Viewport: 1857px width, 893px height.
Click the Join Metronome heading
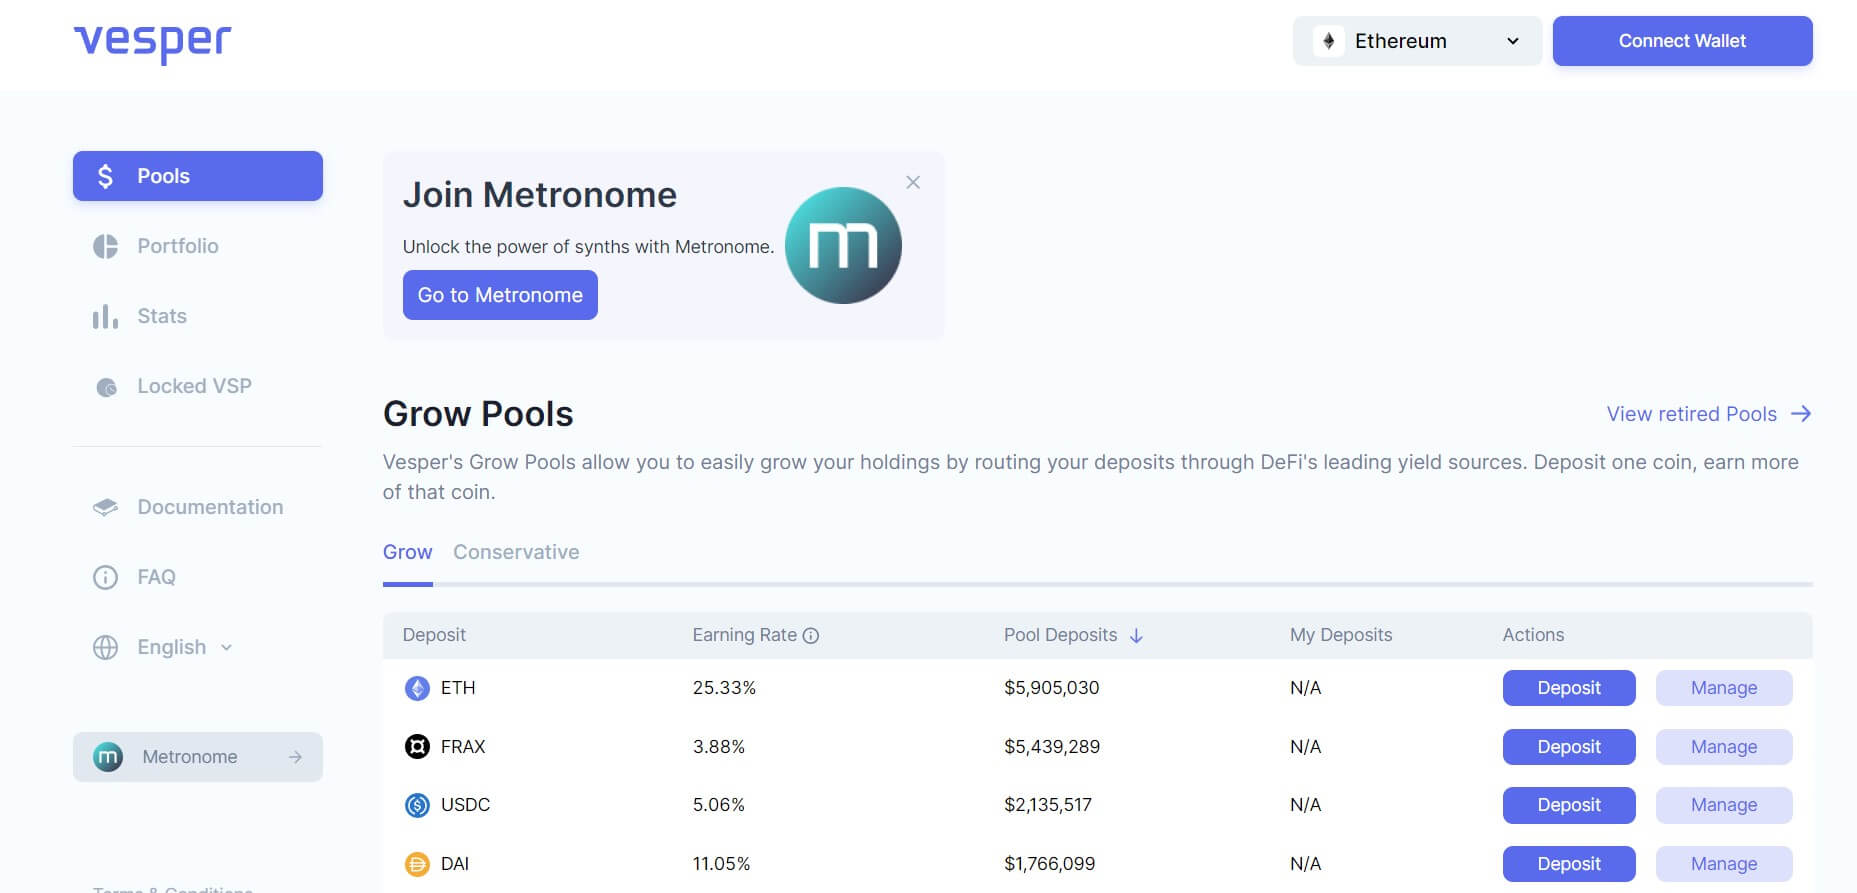point(540,195)
